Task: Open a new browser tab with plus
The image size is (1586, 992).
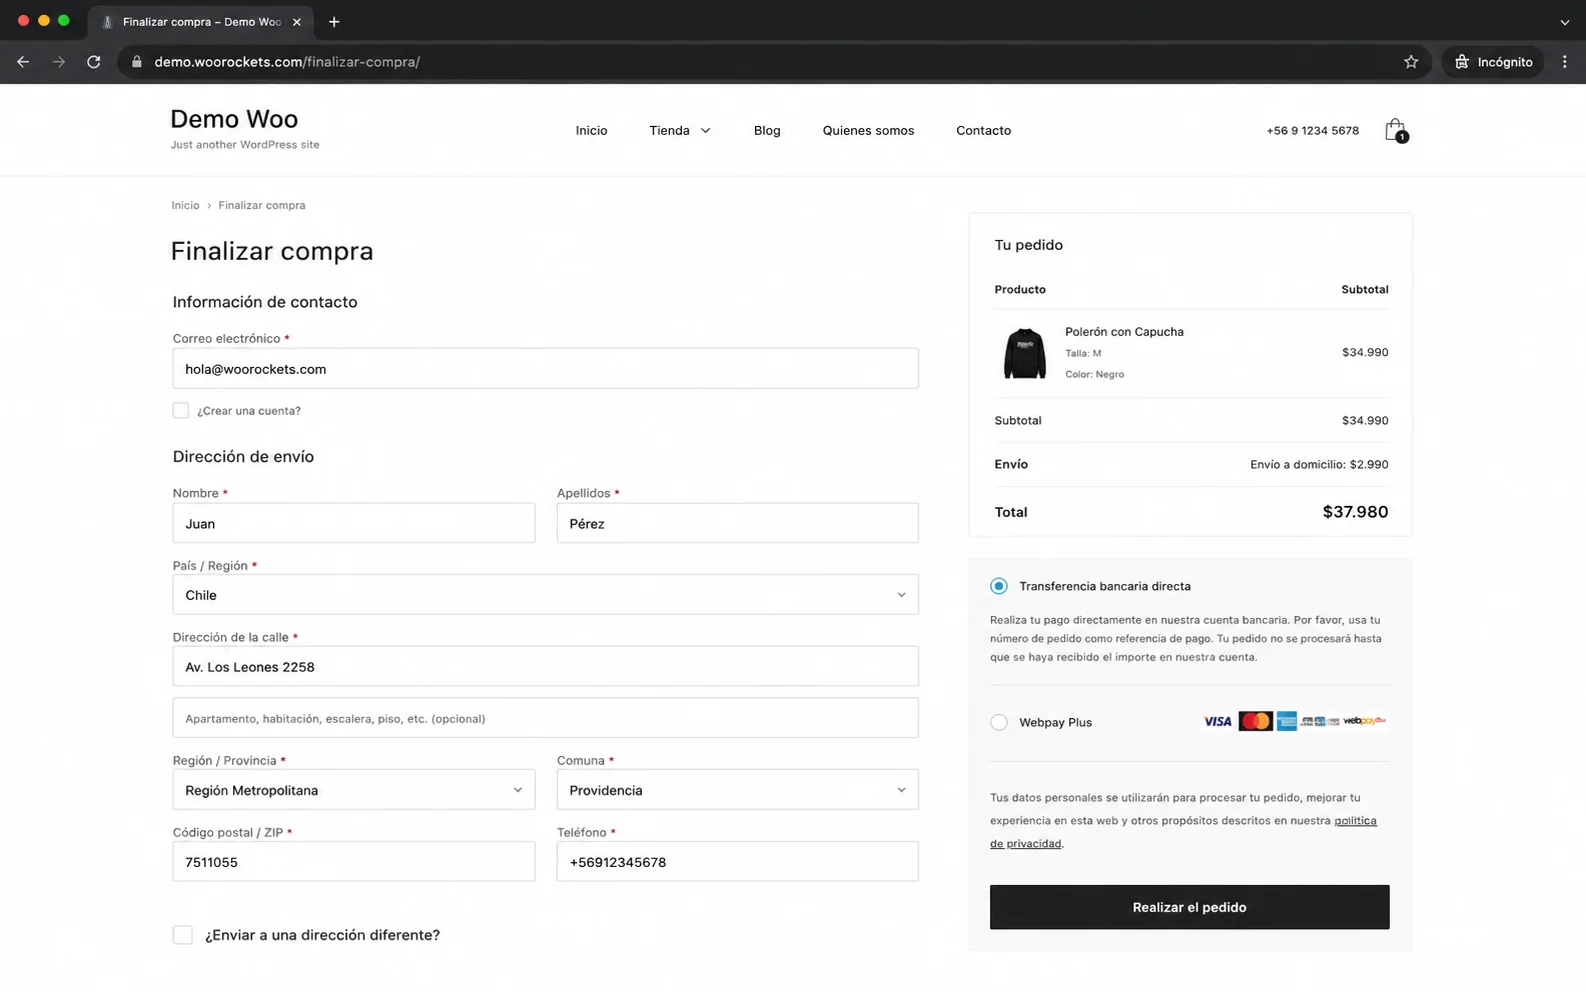Action: [334, 21]
